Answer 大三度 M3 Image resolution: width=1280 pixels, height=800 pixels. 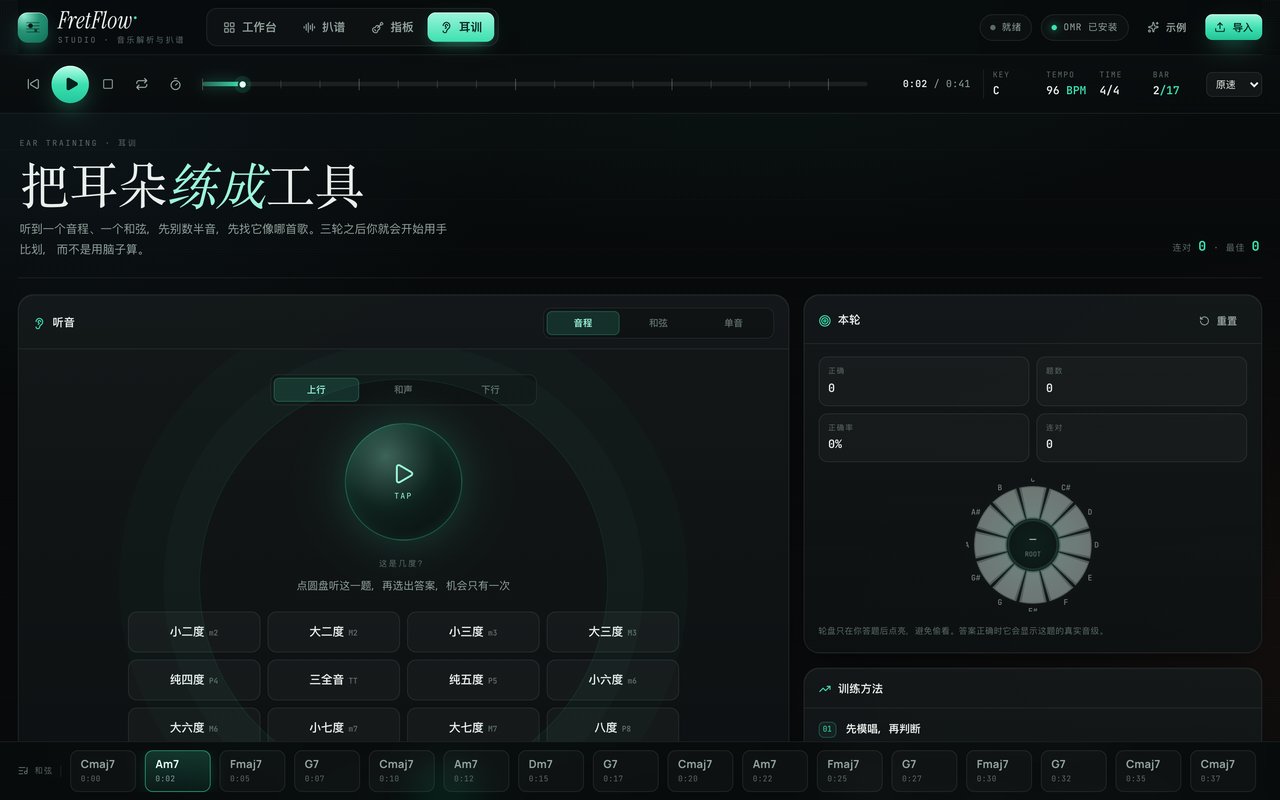coord(613,632)
